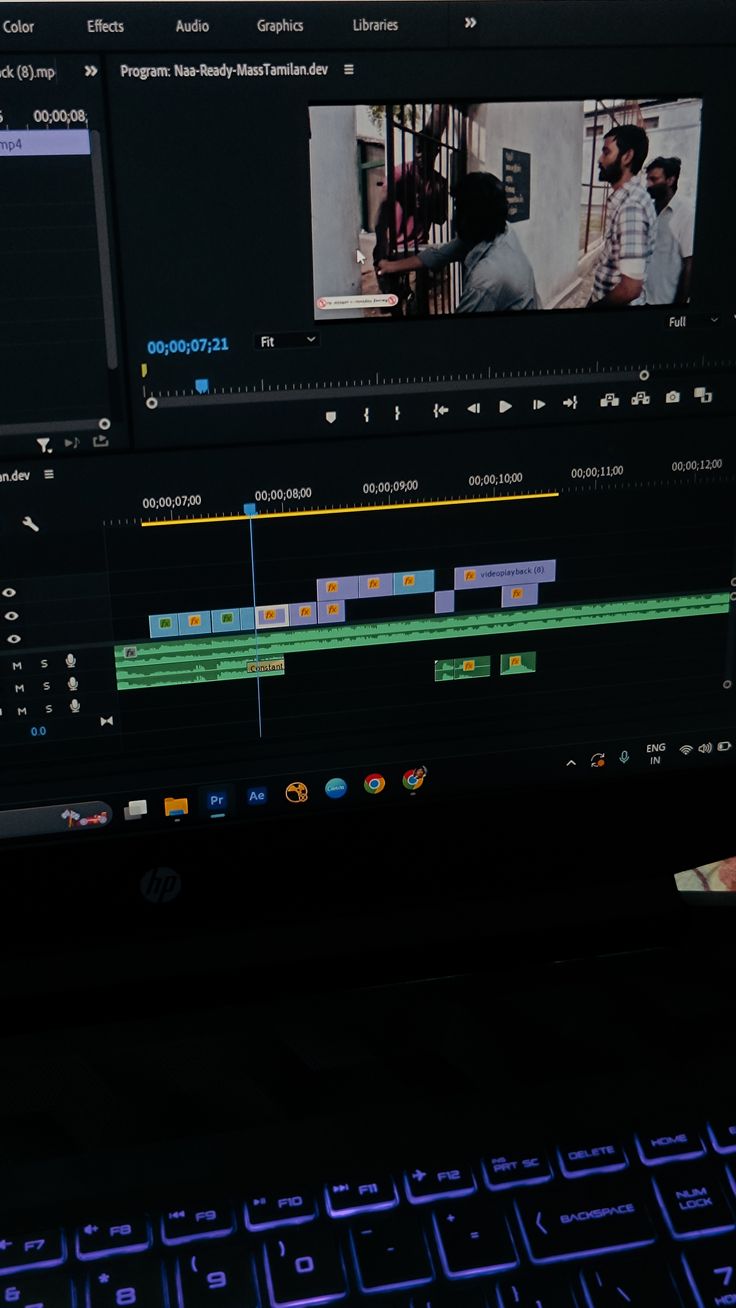Click the Add Marker icon
Screen dimensions: 736x1308
pyautogui.click(x=331, y=416)
